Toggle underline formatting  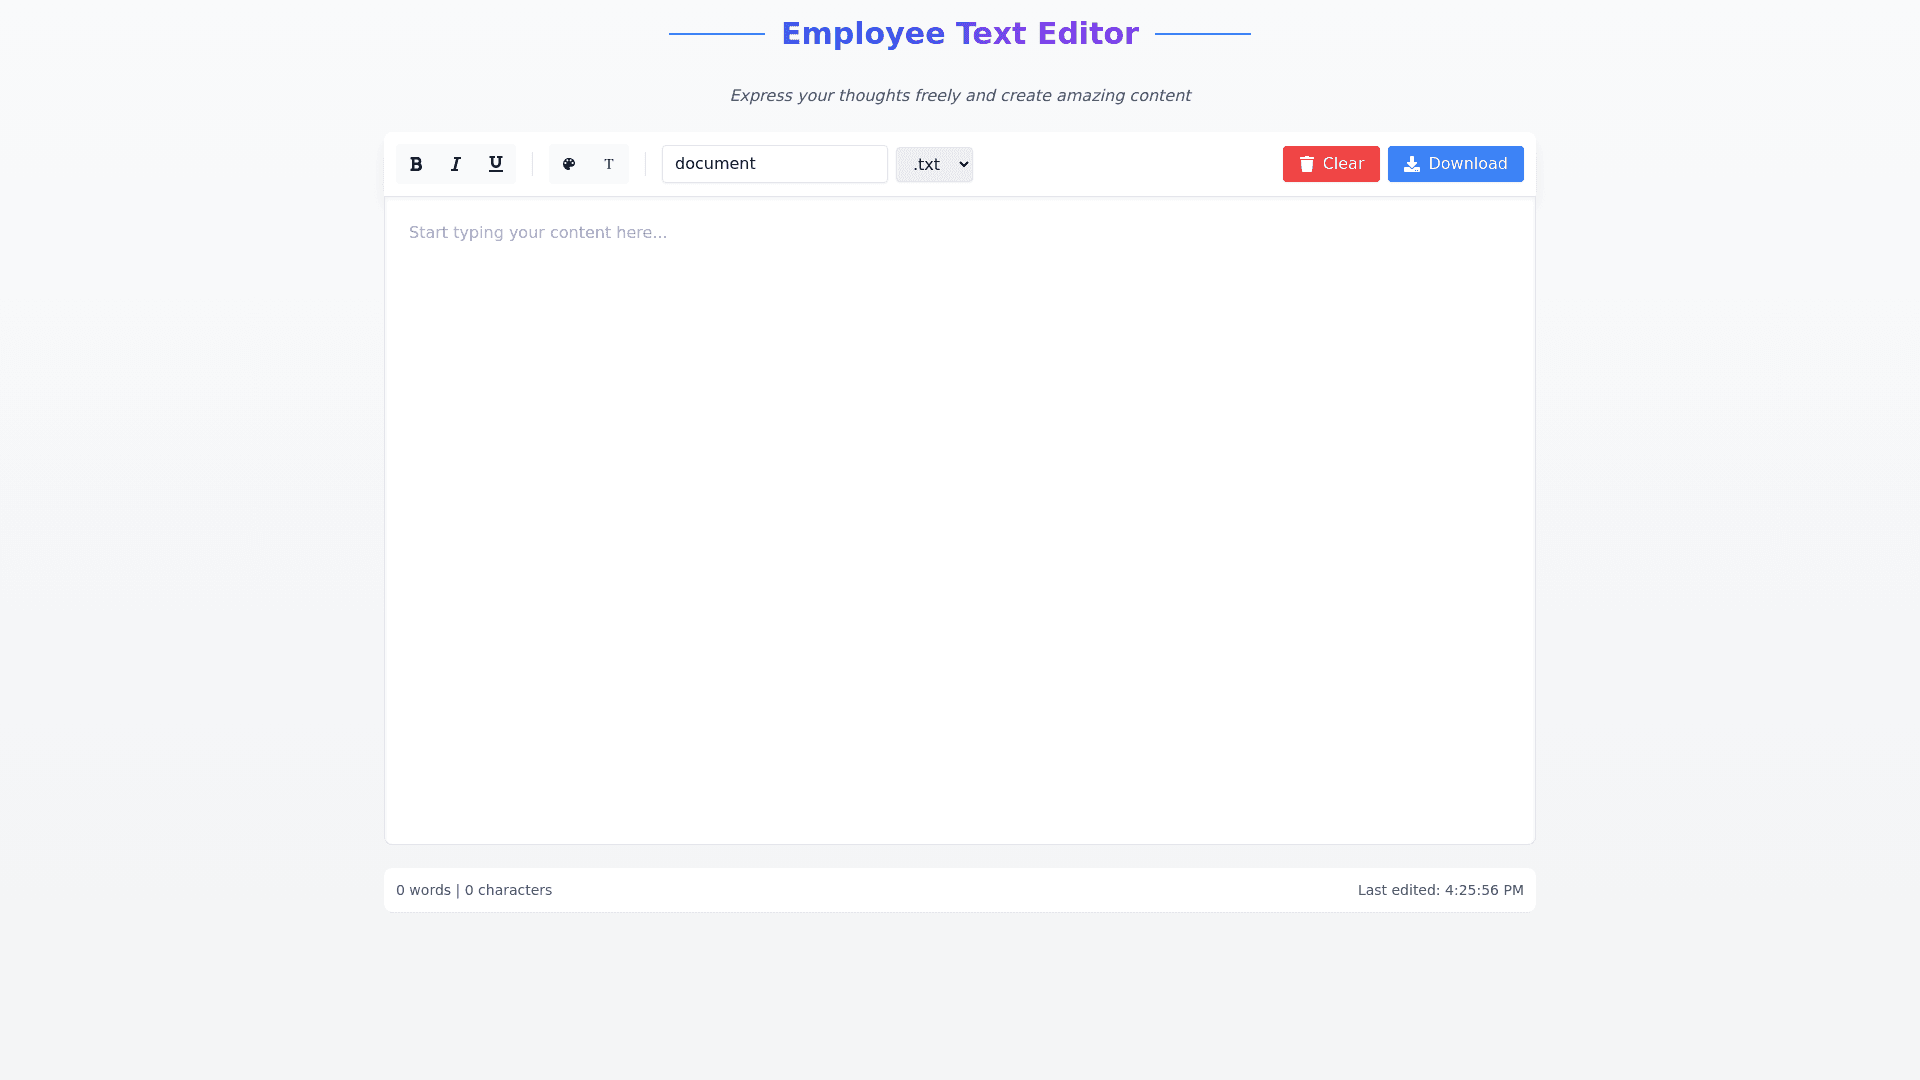pyautogui.click(x=495, y=164)
